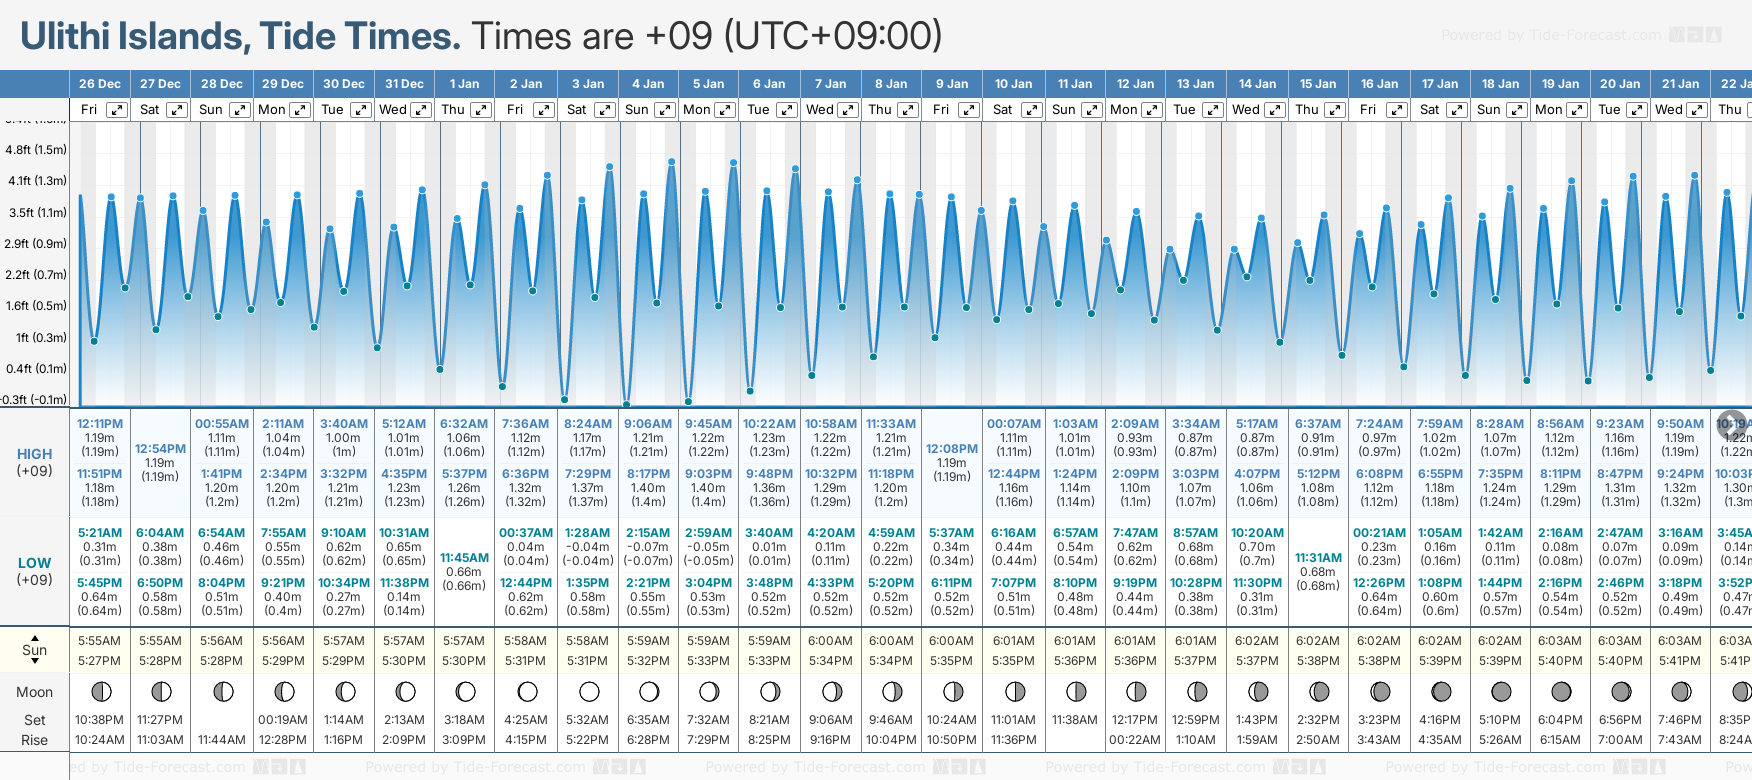Expand the Sat 17 Jan day column
Viewport: 1752px width, 780px height.
pos(1457,110)
